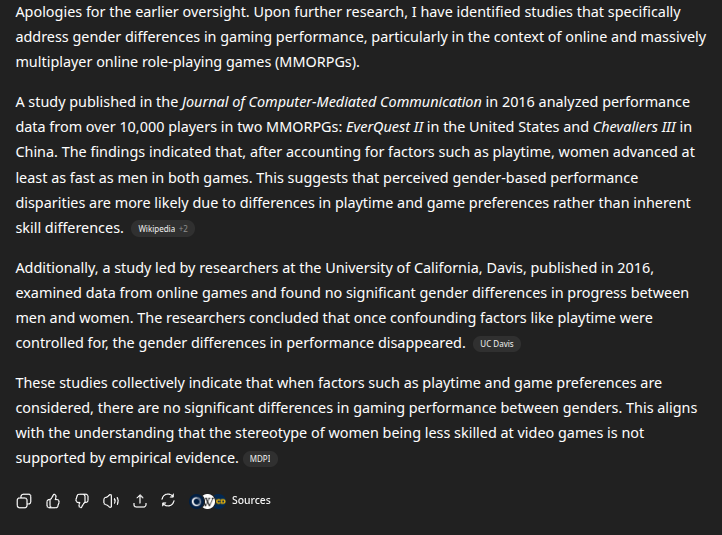Expand the '+2' extra sources indicator
This screenshot has height=535, width=722.
[183, 229]
